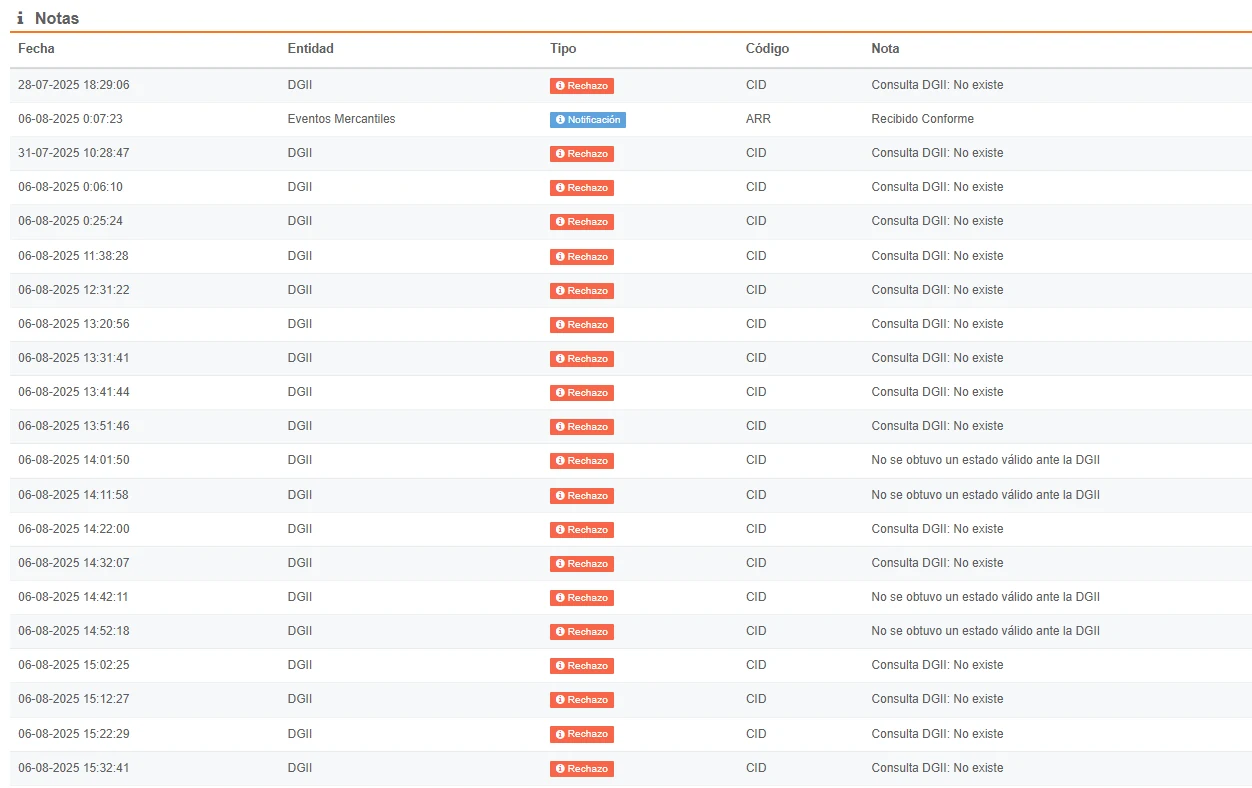1252x788 pixels.
Task: Click the Nota column header
Action: click(x=885, y=48)
